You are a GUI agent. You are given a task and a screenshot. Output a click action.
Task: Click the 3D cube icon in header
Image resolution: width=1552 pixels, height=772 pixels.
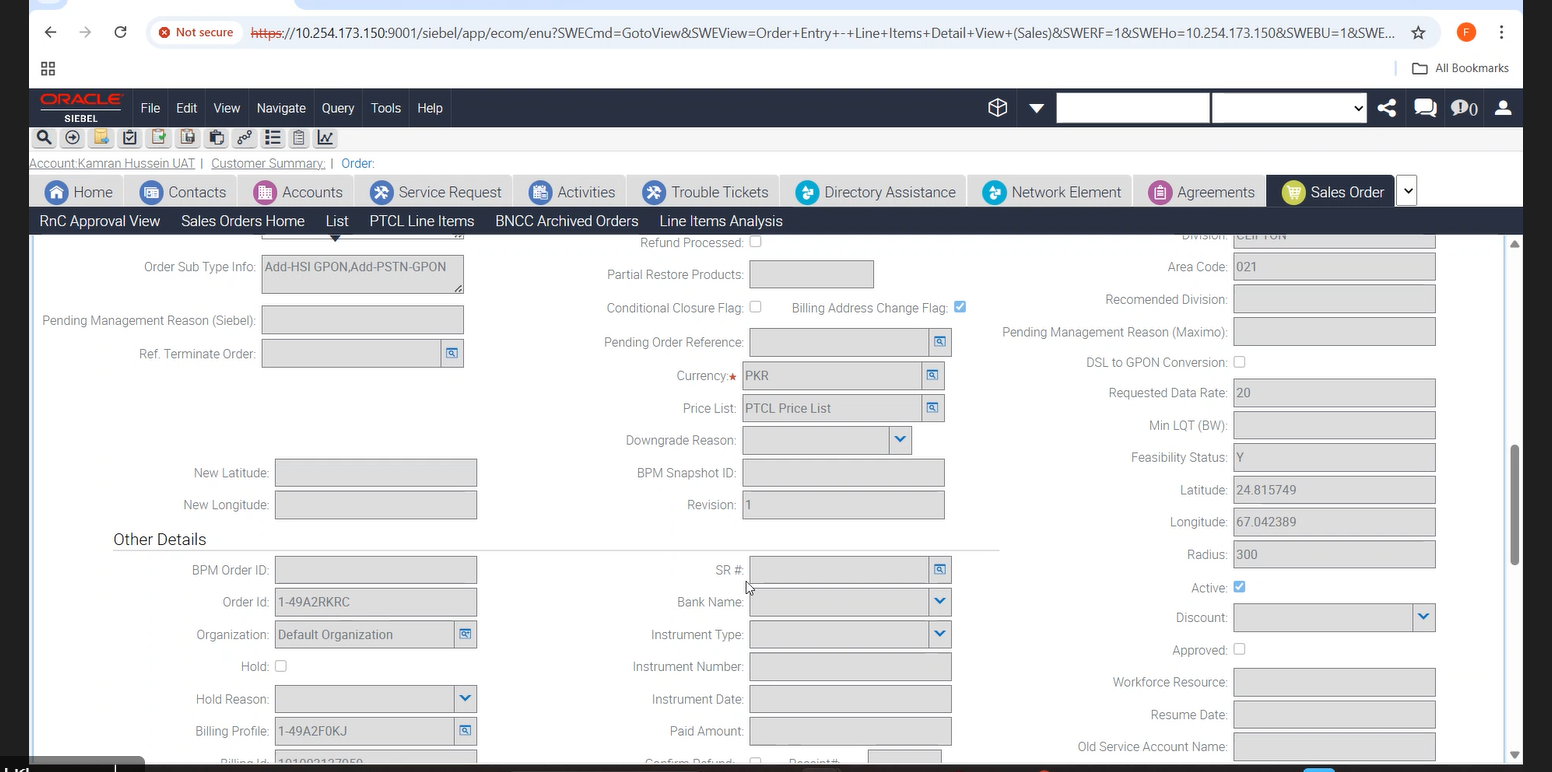point(997,108)
